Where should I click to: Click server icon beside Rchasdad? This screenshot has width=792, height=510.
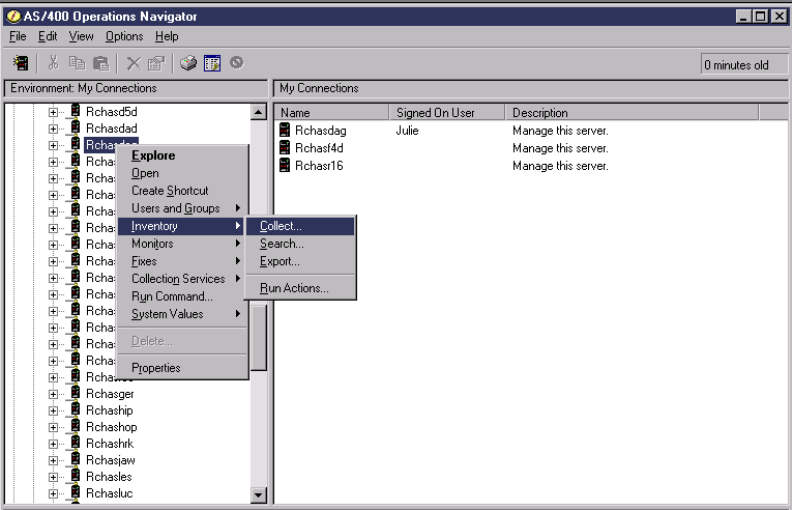point(75,128)
